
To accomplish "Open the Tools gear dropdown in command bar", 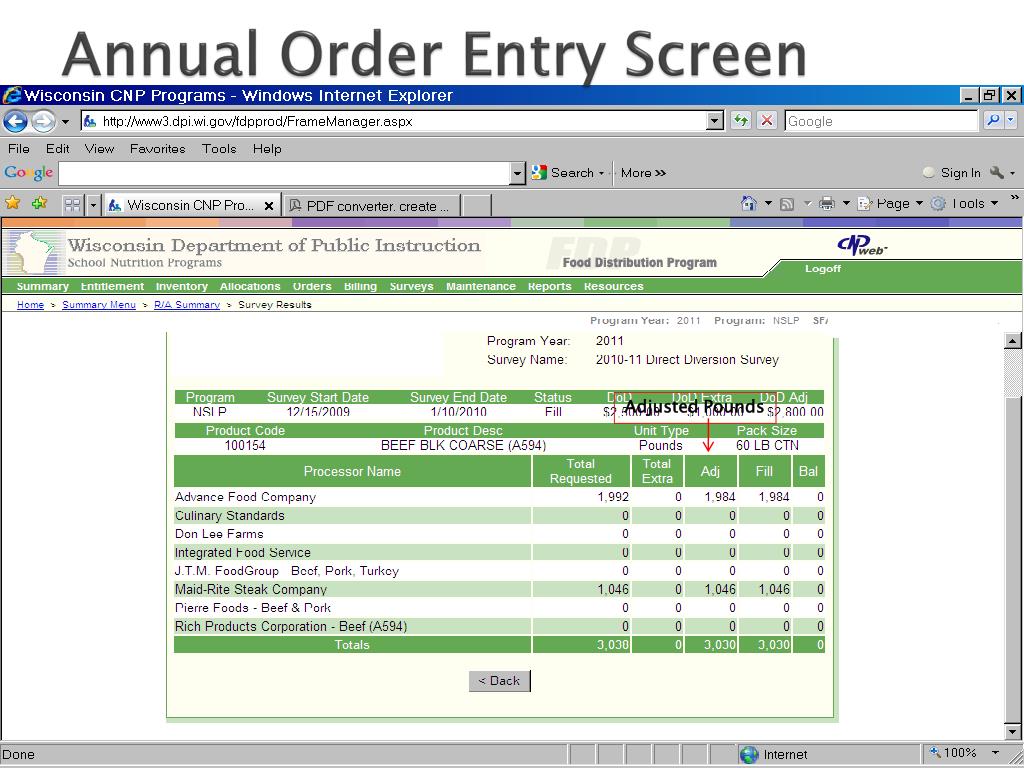I will (x=965, y=203).
